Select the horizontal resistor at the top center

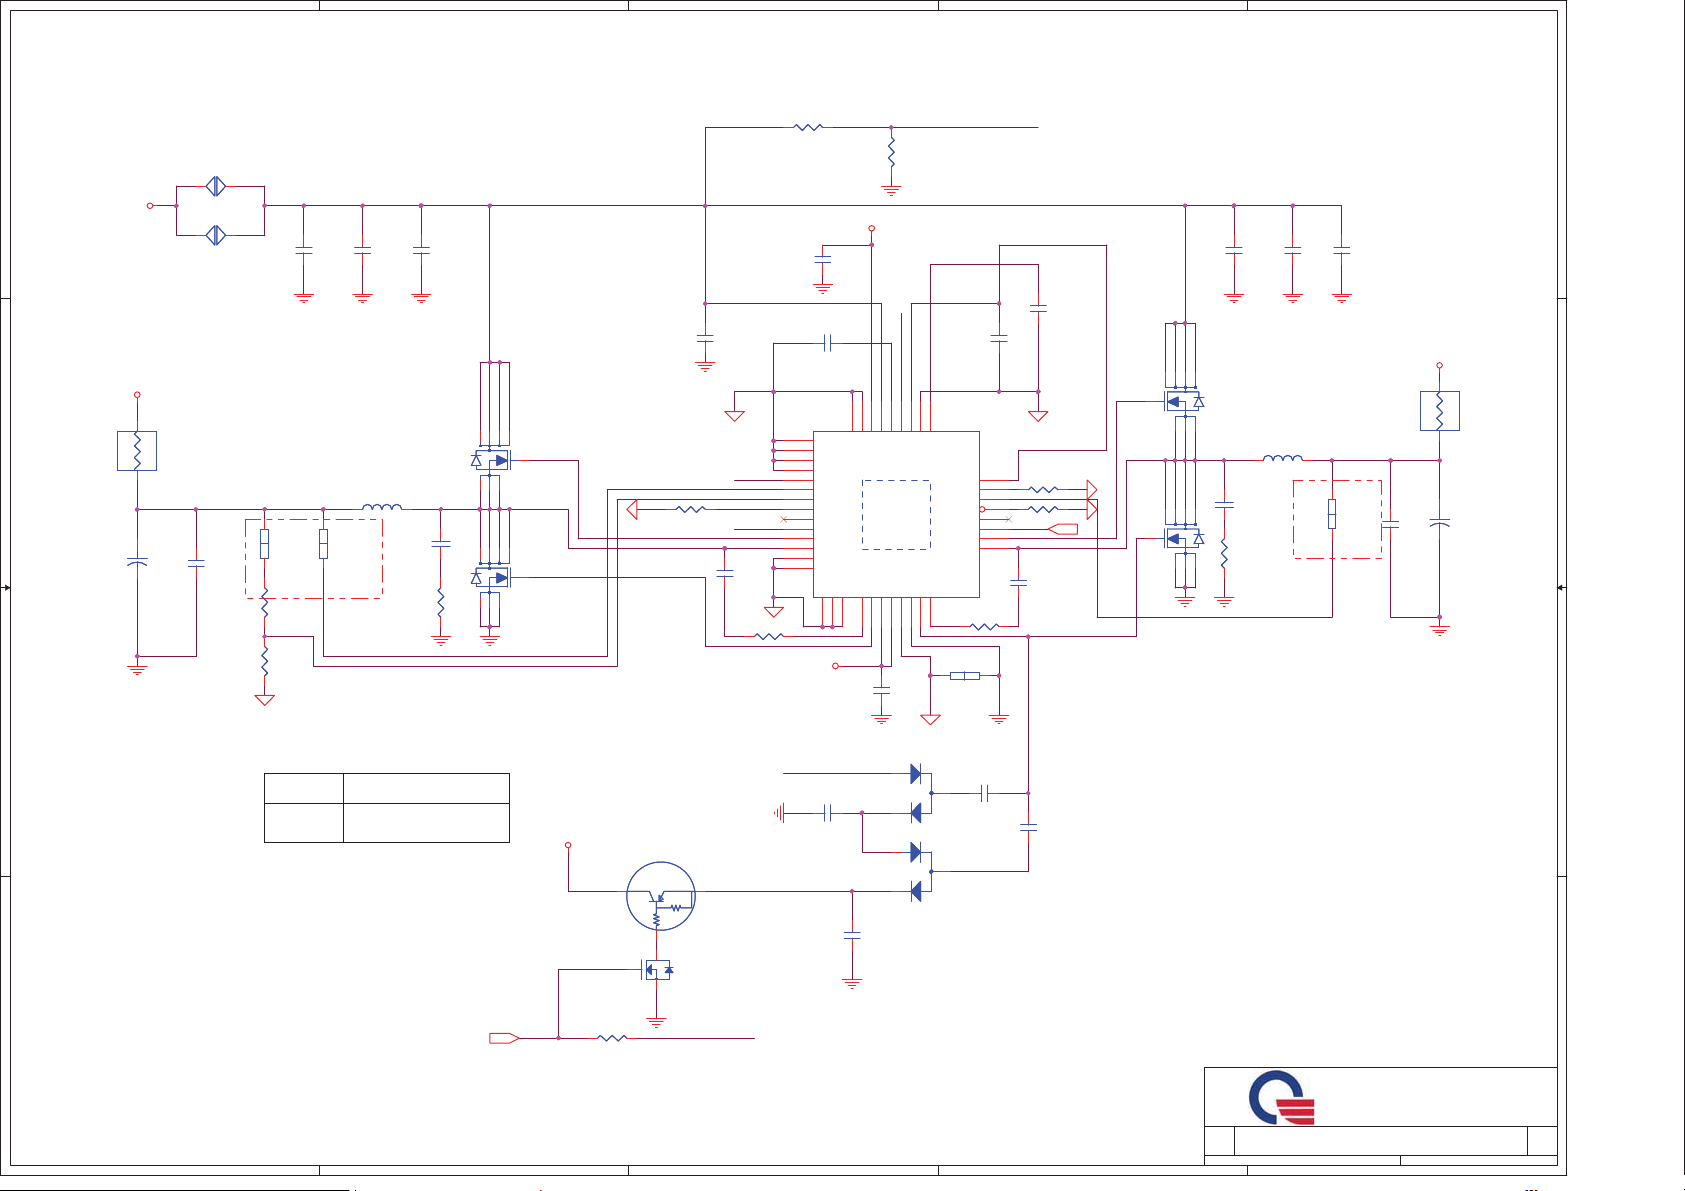coord(808,128)
